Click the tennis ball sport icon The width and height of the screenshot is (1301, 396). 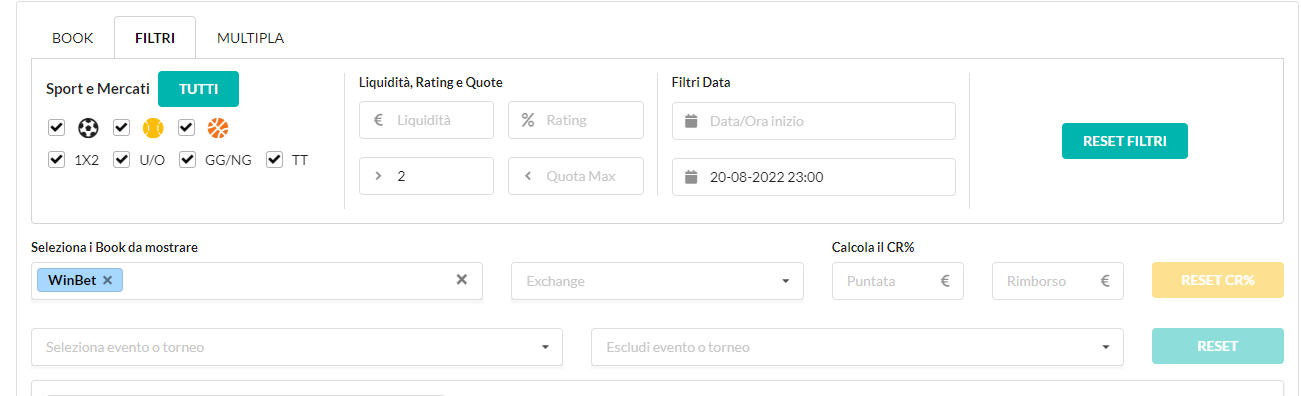(153, 128)
